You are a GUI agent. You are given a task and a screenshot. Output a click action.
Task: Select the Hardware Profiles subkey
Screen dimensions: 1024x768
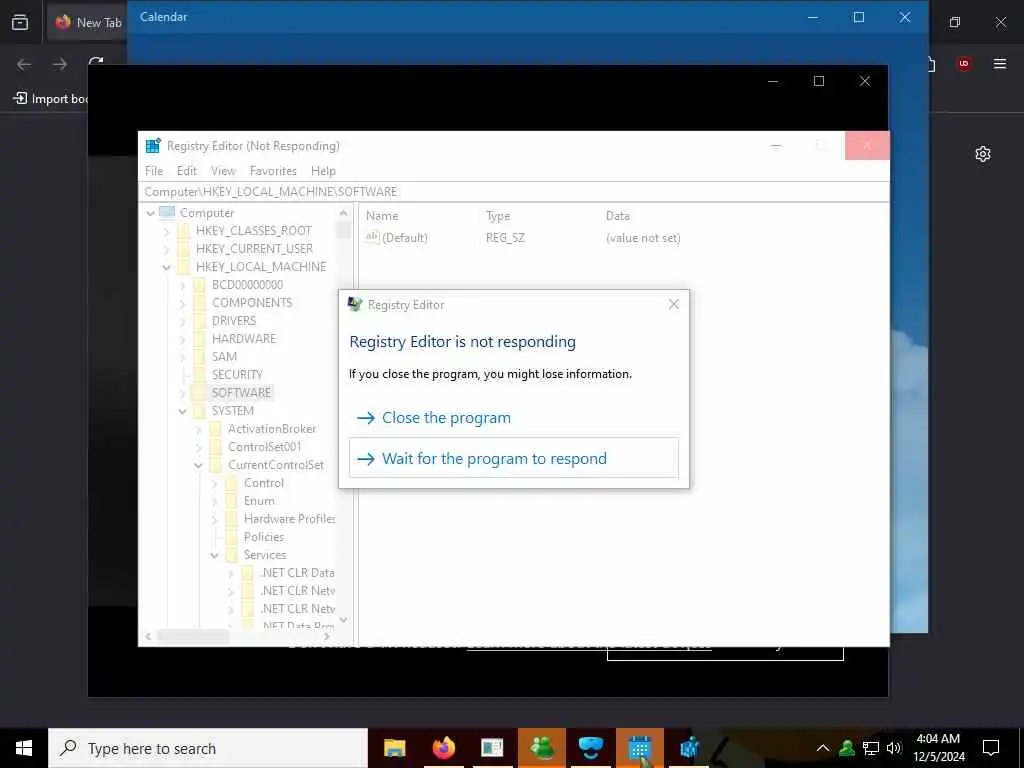[289, 519]
